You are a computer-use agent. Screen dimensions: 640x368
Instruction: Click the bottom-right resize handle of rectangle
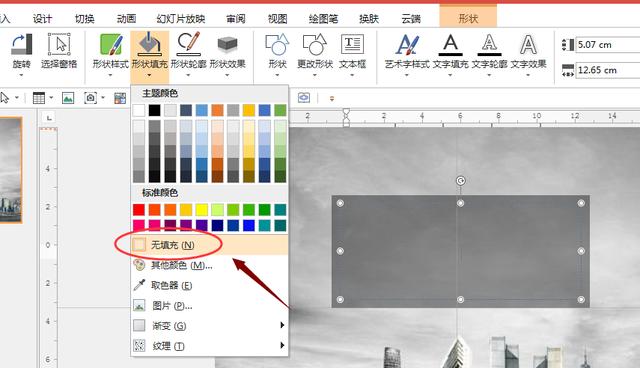click(581, 299)
